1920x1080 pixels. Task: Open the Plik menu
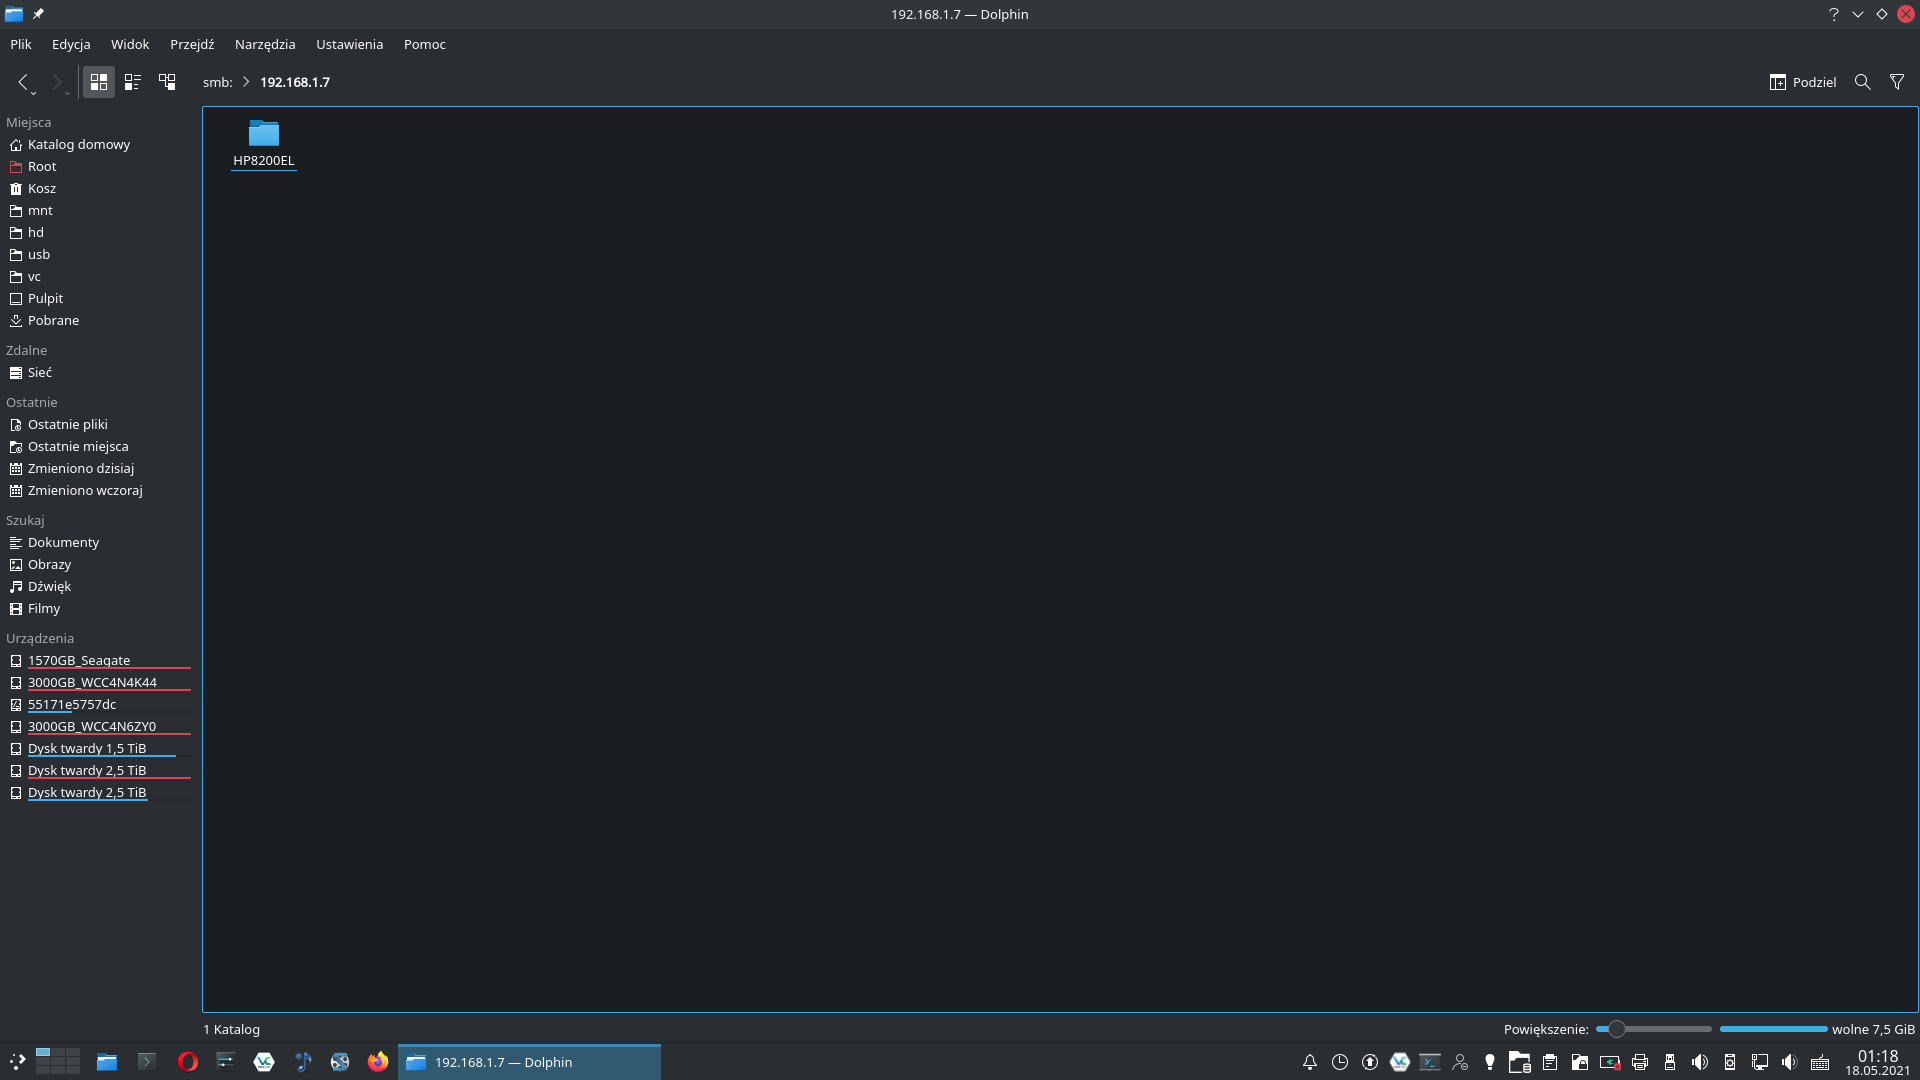tap(21, 44)
